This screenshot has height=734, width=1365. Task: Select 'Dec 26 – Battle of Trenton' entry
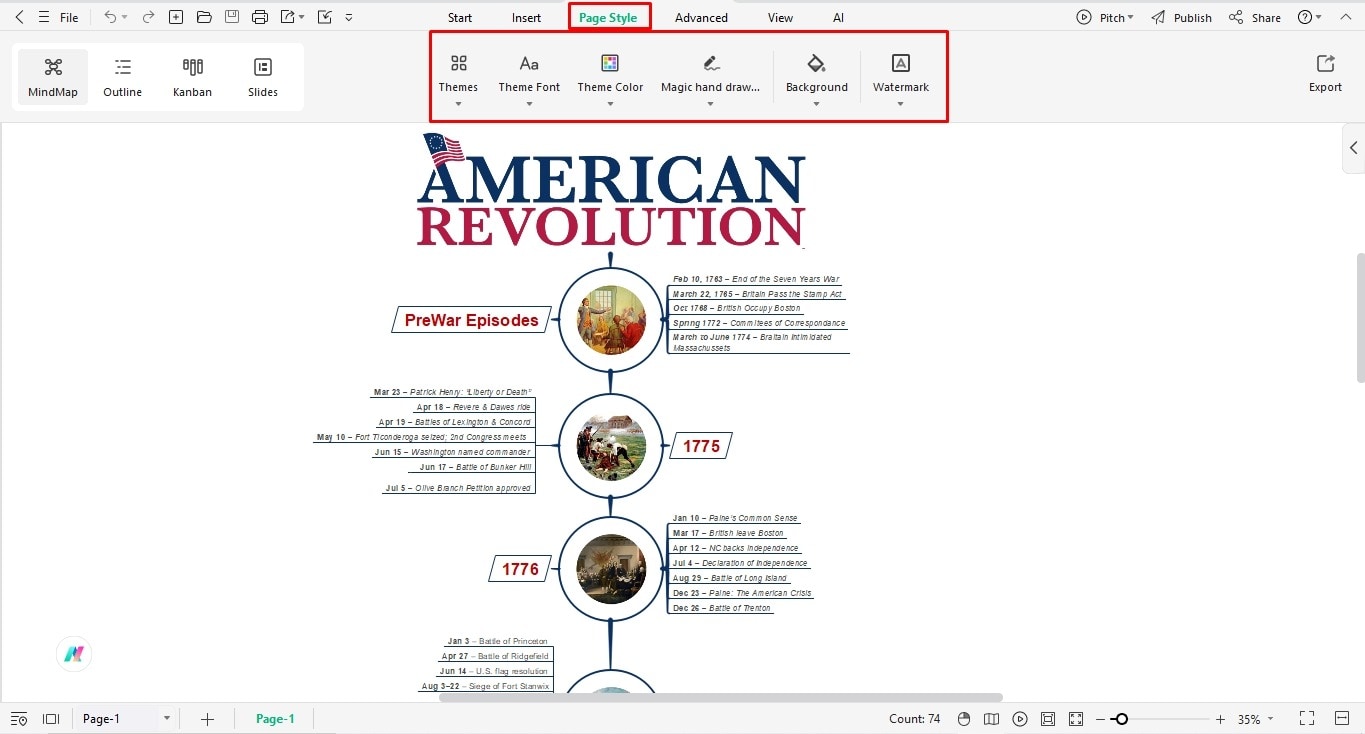pyautogui.click(x=721, y=608)
